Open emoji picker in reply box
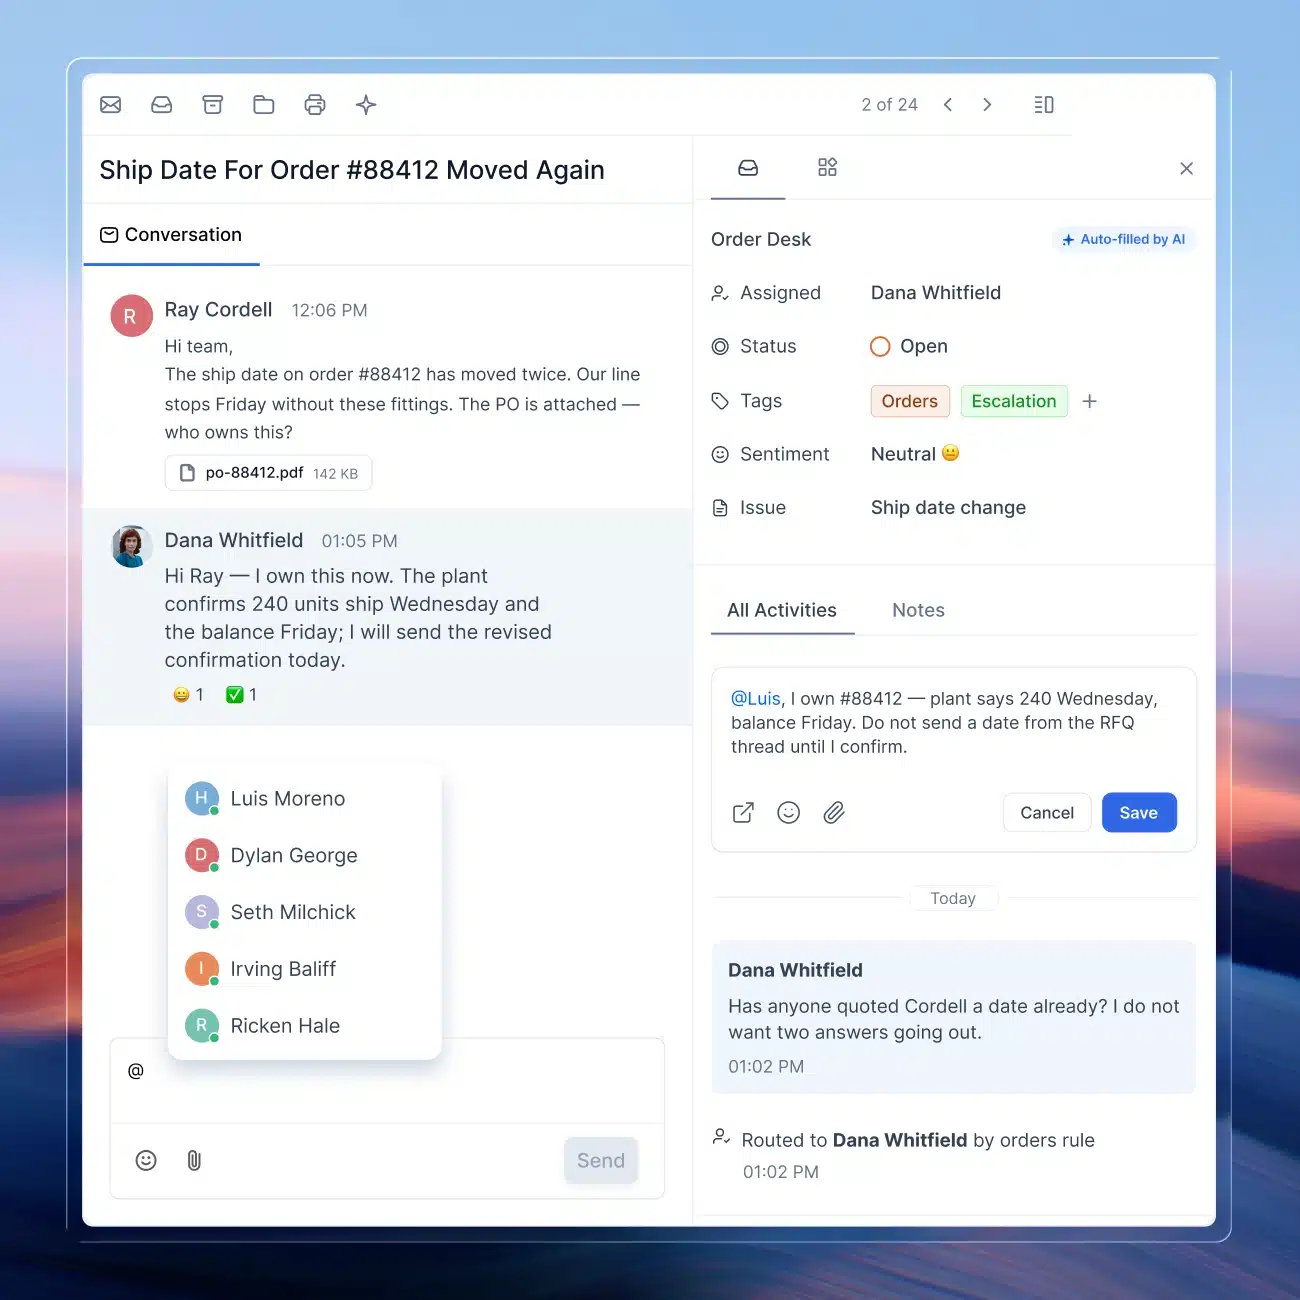Image resolution: width=1300 pixels, height=1300 pixels. tap(146, 1160)
